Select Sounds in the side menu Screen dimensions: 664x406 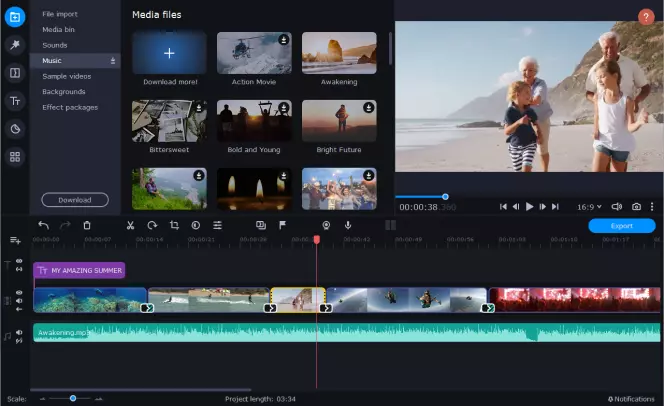(55, 45)
